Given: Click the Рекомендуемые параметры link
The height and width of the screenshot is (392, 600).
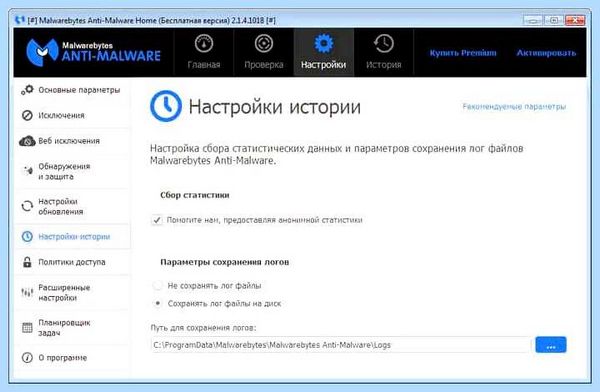Looking at the screenshot, I should click(514, 106).
